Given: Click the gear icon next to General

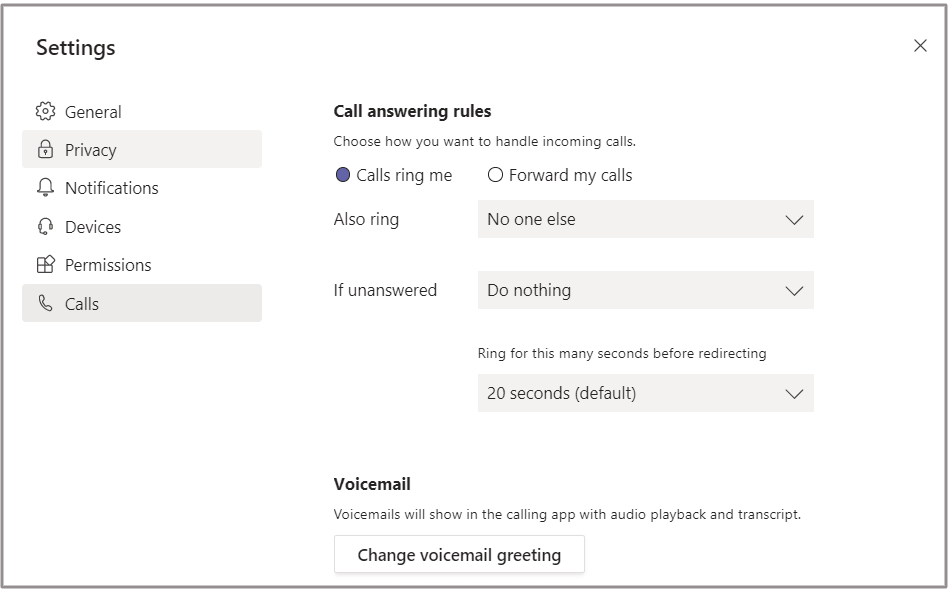Looking at the screenshot, I should tap(44, 111).
